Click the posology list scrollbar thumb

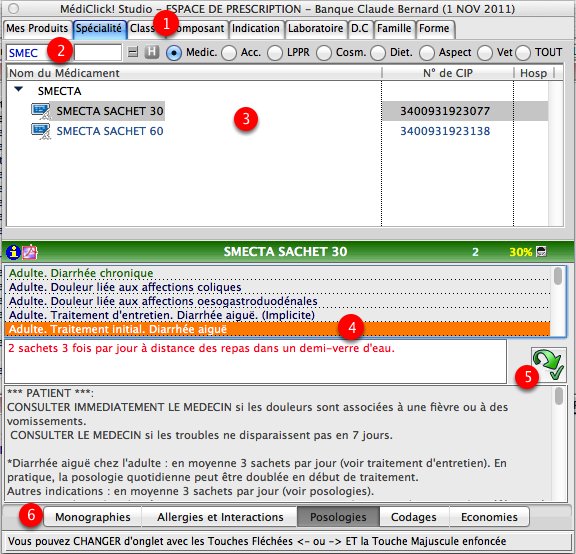tap(558, 276)
